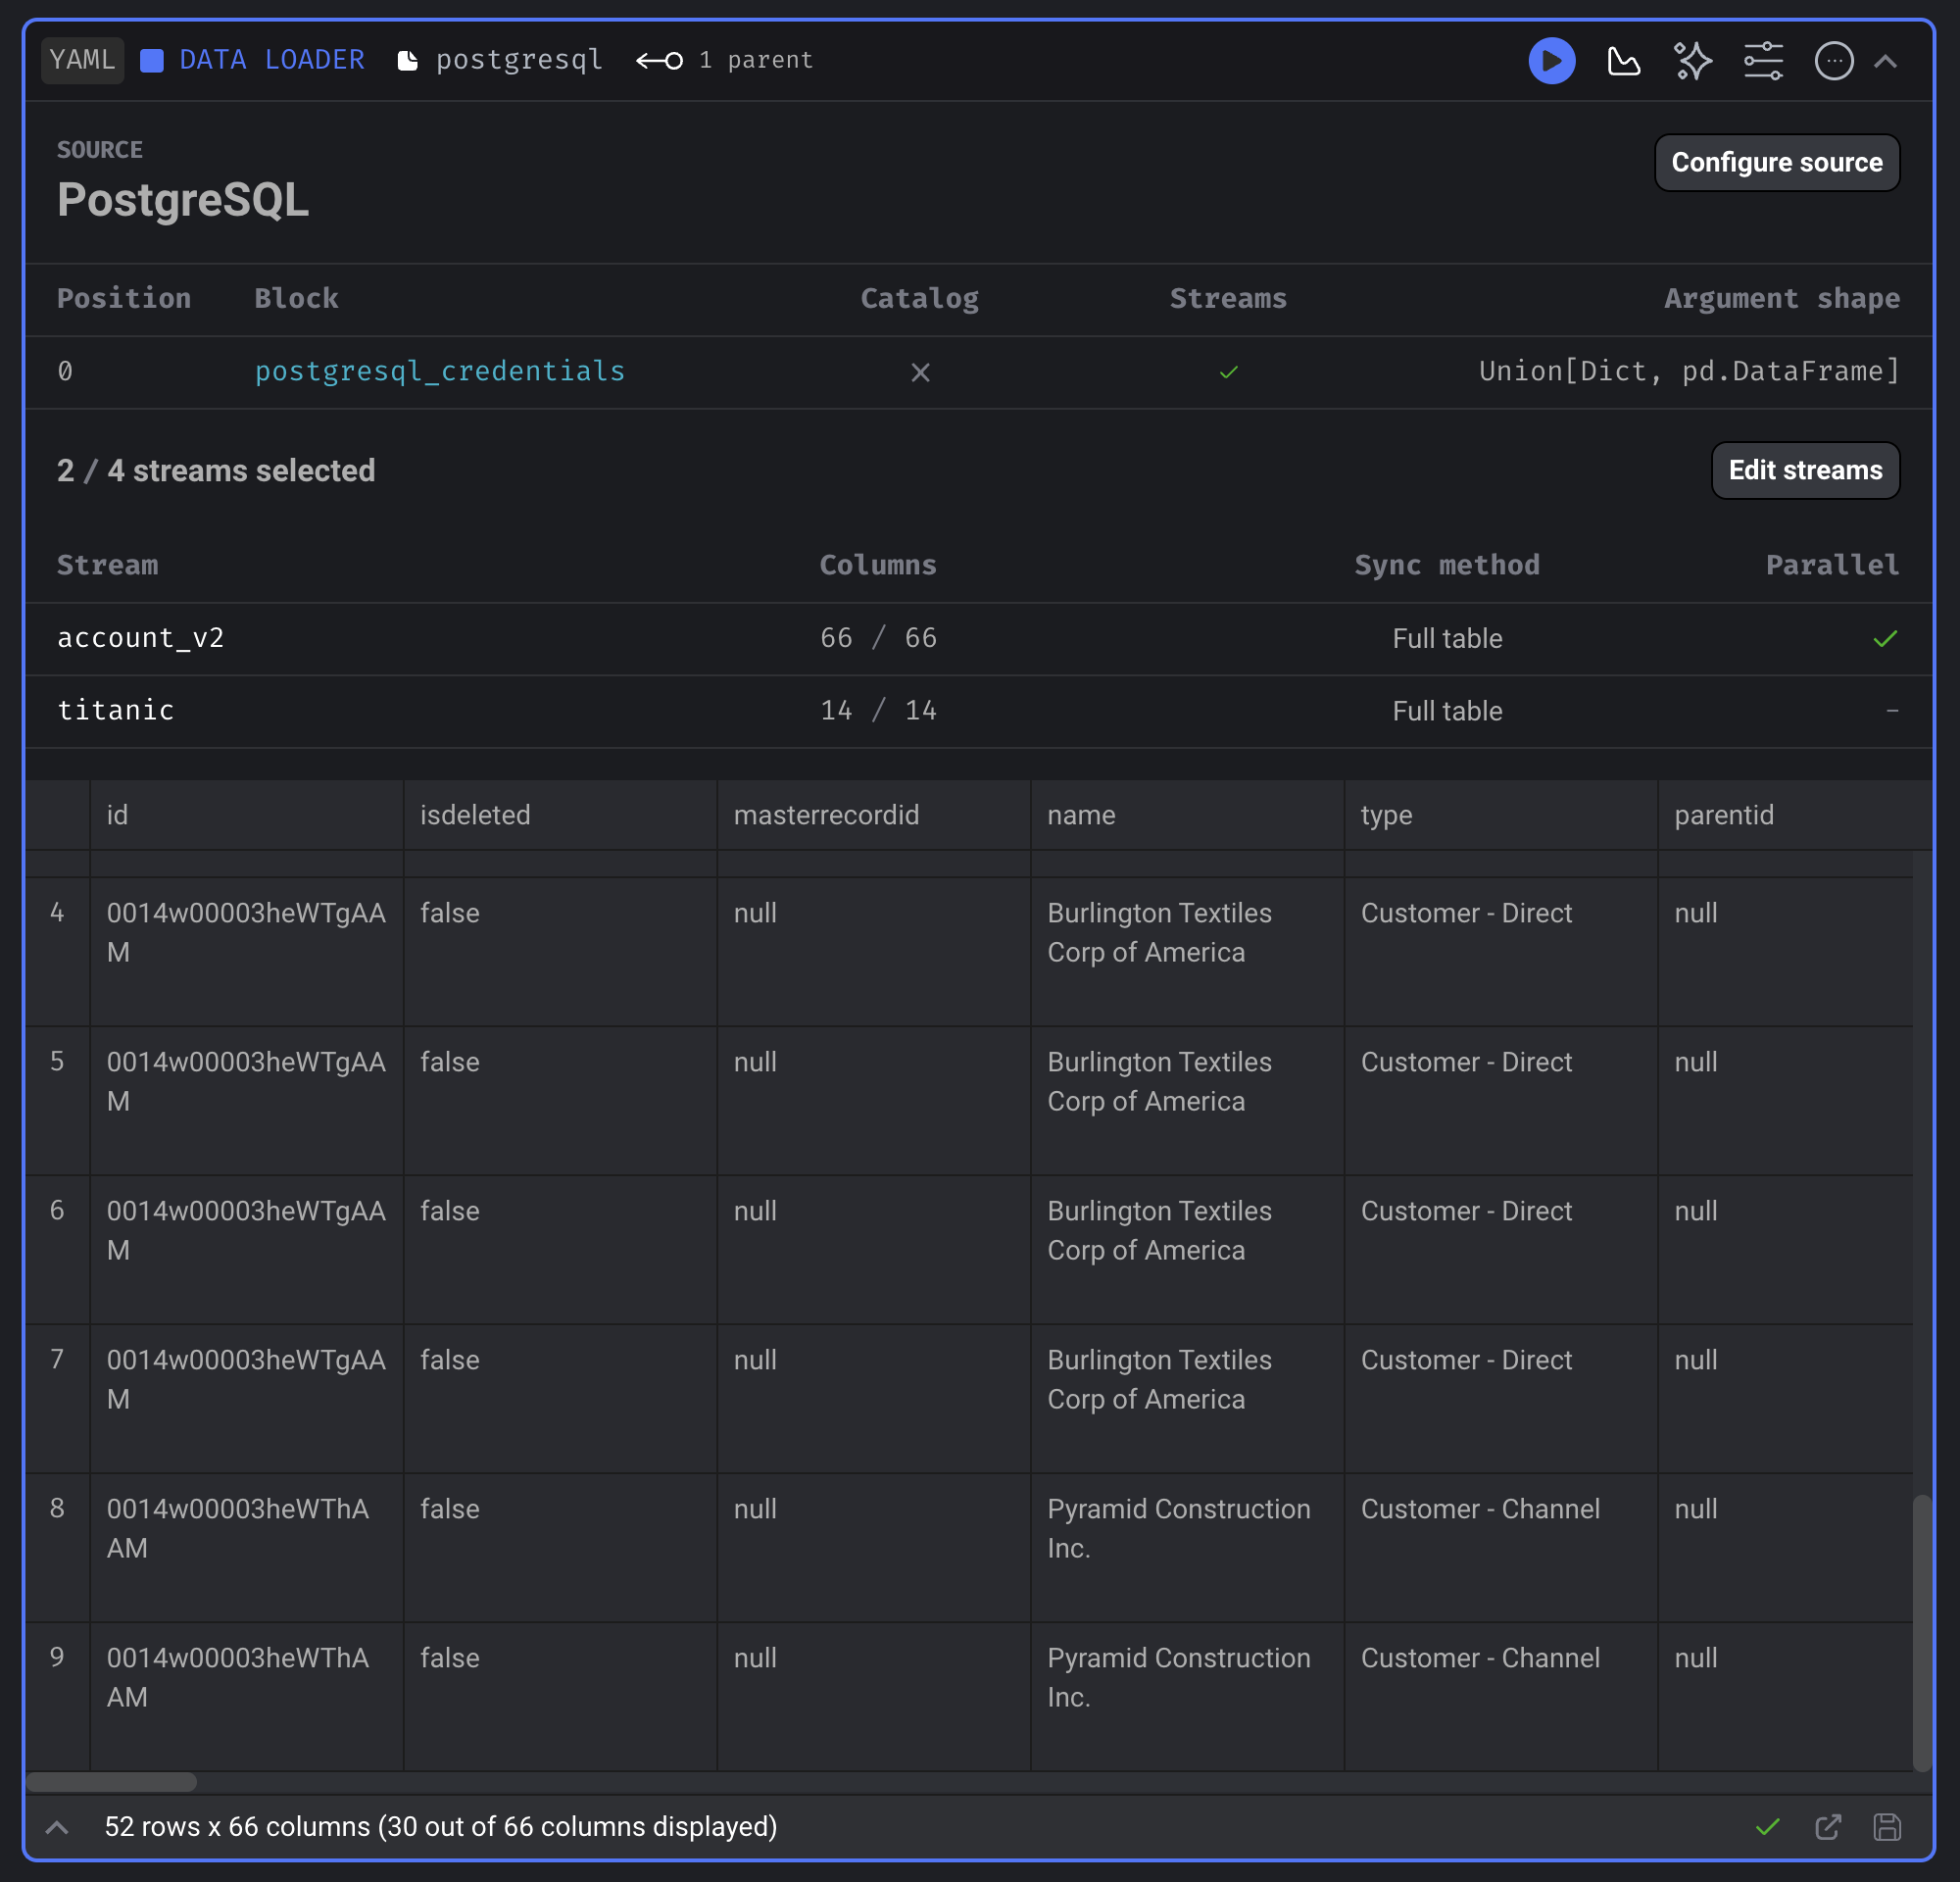Viewport: 1960px width, 1882px height.
Task: Click the blue DATA LOADER color square
Action: coord(151,61)
